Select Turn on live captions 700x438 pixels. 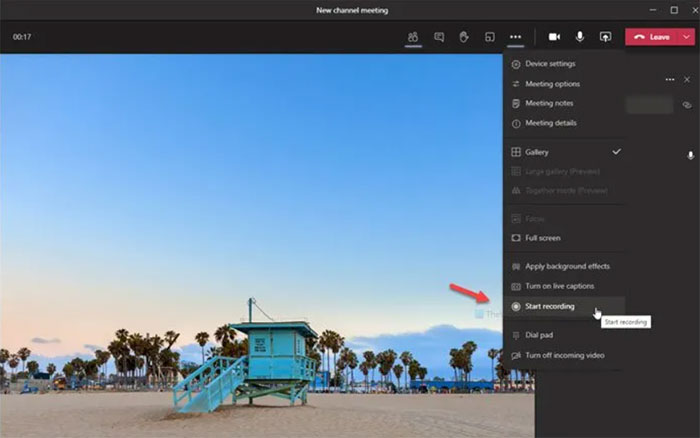[x=559, y=286]
